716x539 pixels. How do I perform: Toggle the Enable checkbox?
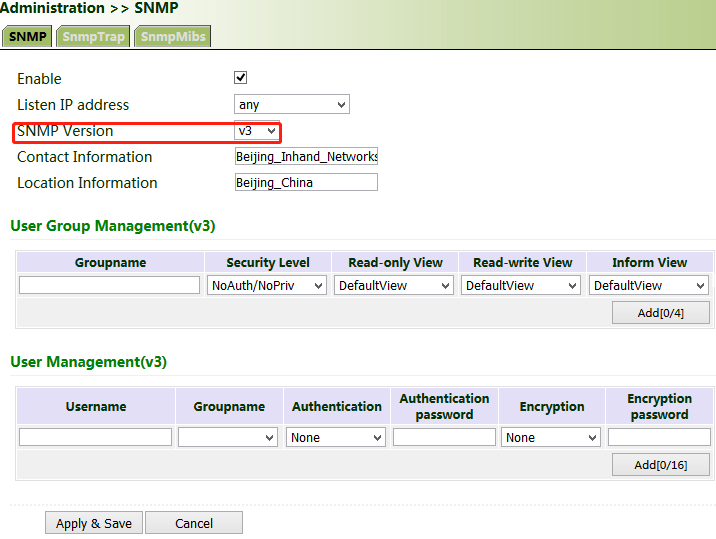coord(241,78)
